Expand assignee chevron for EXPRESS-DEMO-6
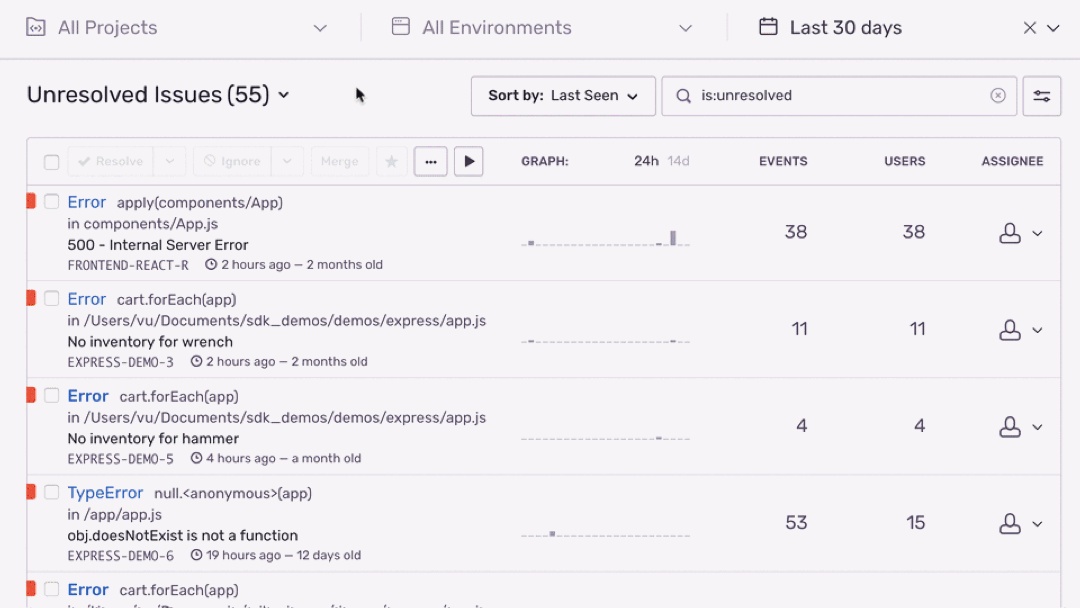 (x=1037, y=524)
